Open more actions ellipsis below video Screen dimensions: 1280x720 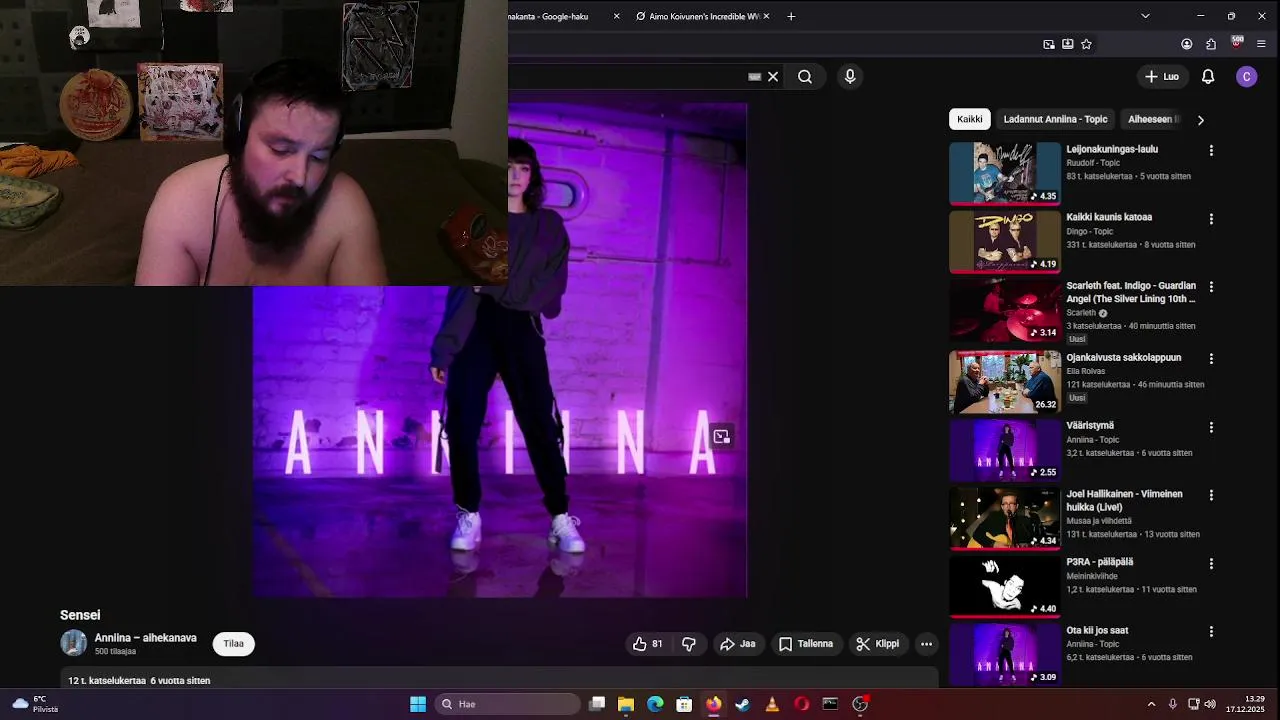pos(926,644)
